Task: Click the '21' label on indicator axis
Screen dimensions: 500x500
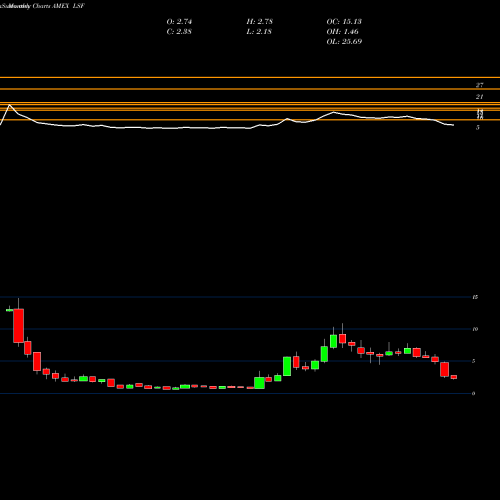Action: [479, 97]
